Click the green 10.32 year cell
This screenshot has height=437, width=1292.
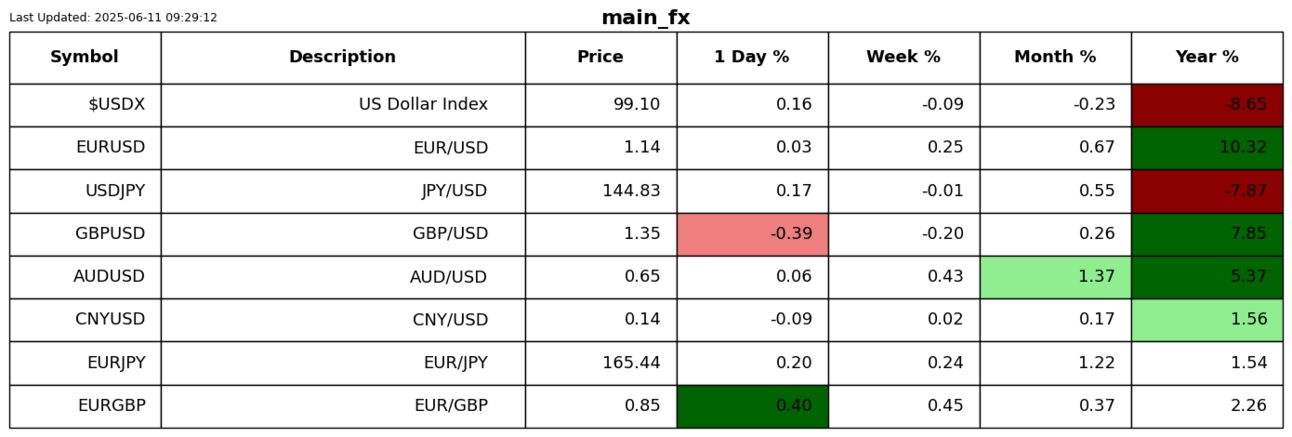pos(1206,147)
